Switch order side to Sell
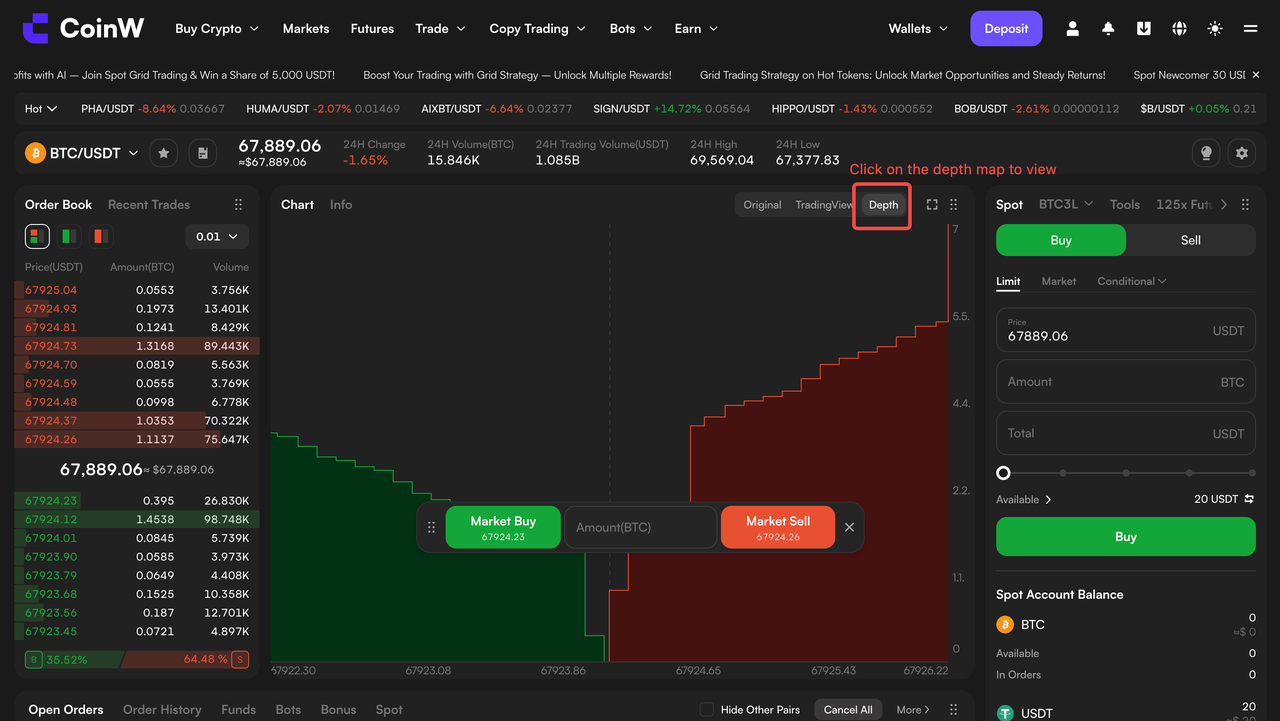The height and width of the screenshot is (721, 1280). tap(1190, 240)
